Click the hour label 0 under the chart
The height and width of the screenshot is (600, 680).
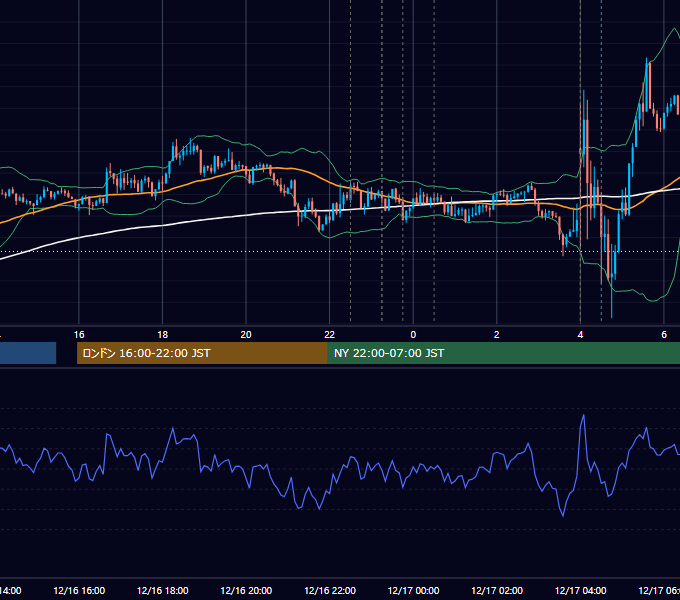pos(413,335)
